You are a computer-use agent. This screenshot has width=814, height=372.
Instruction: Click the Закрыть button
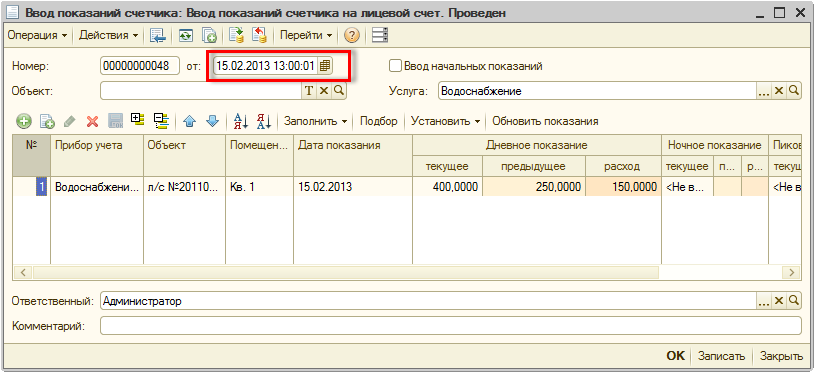click(x=781, y=356)
